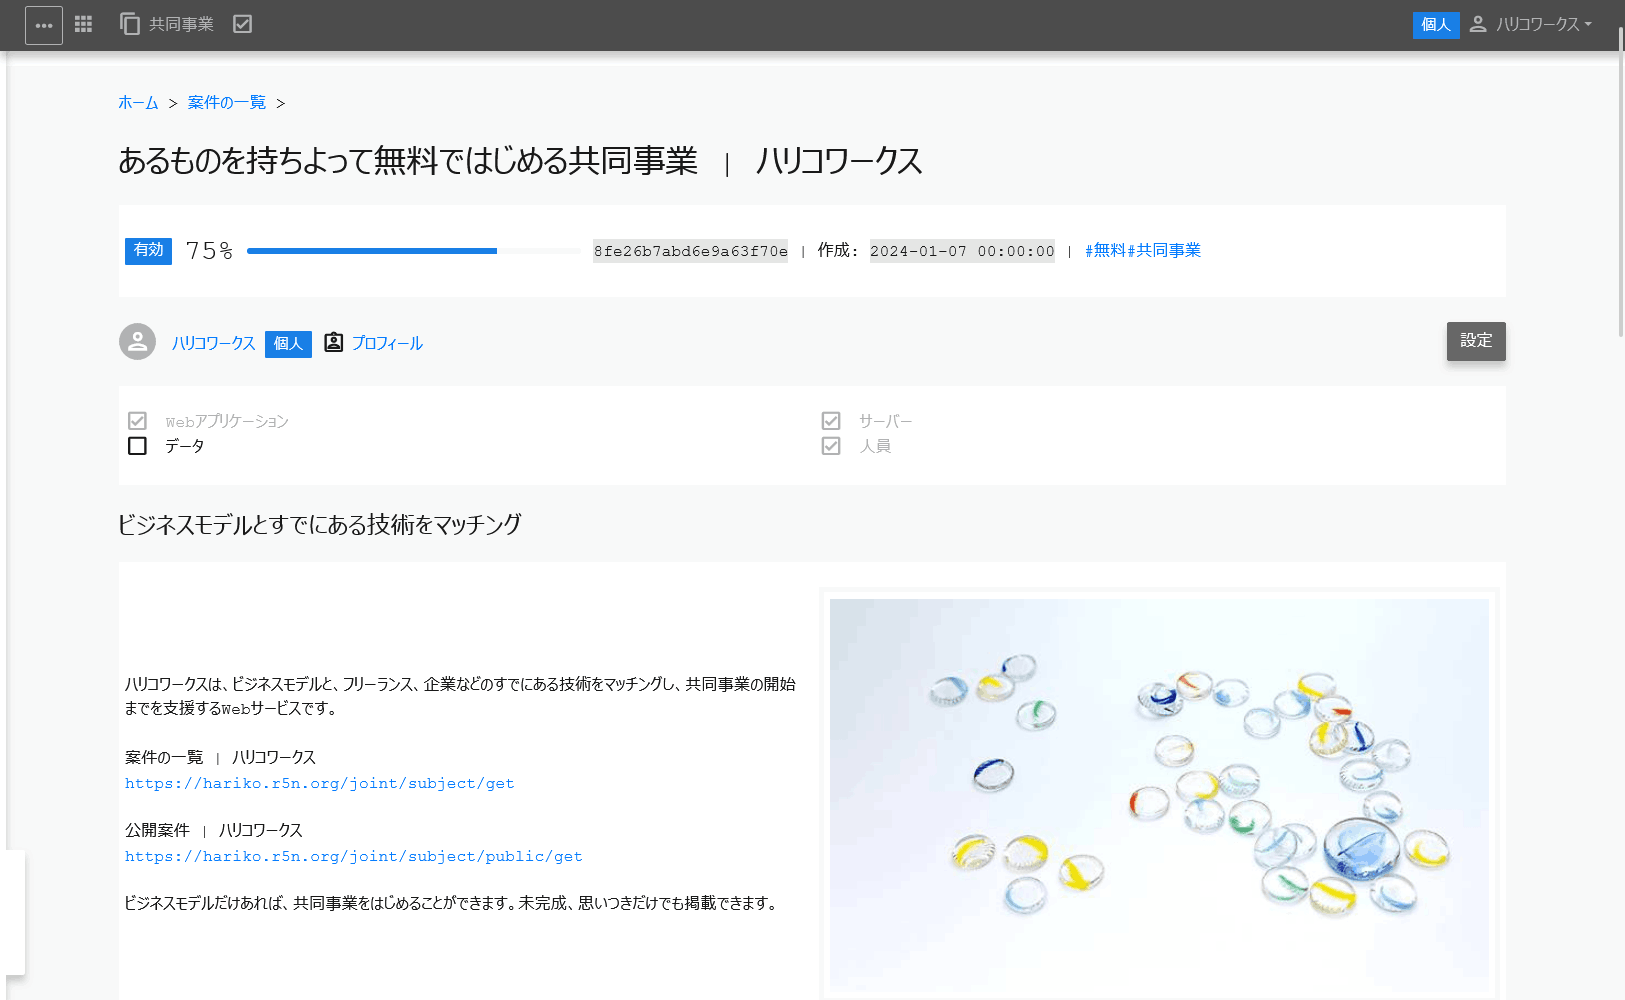Open the subject/public/get URL link
This screenshot has height=1000, width=1625.
[x=354, y=857]
